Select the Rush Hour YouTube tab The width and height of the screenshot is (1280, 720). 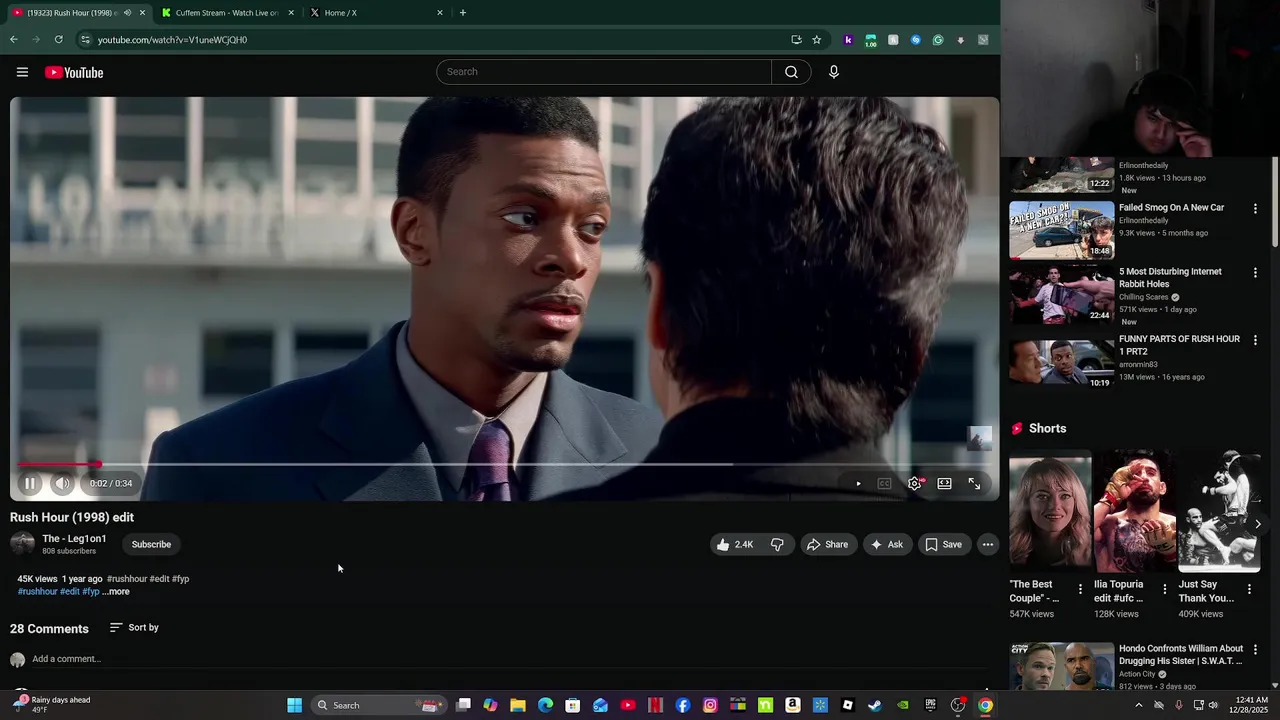(70, 13)
